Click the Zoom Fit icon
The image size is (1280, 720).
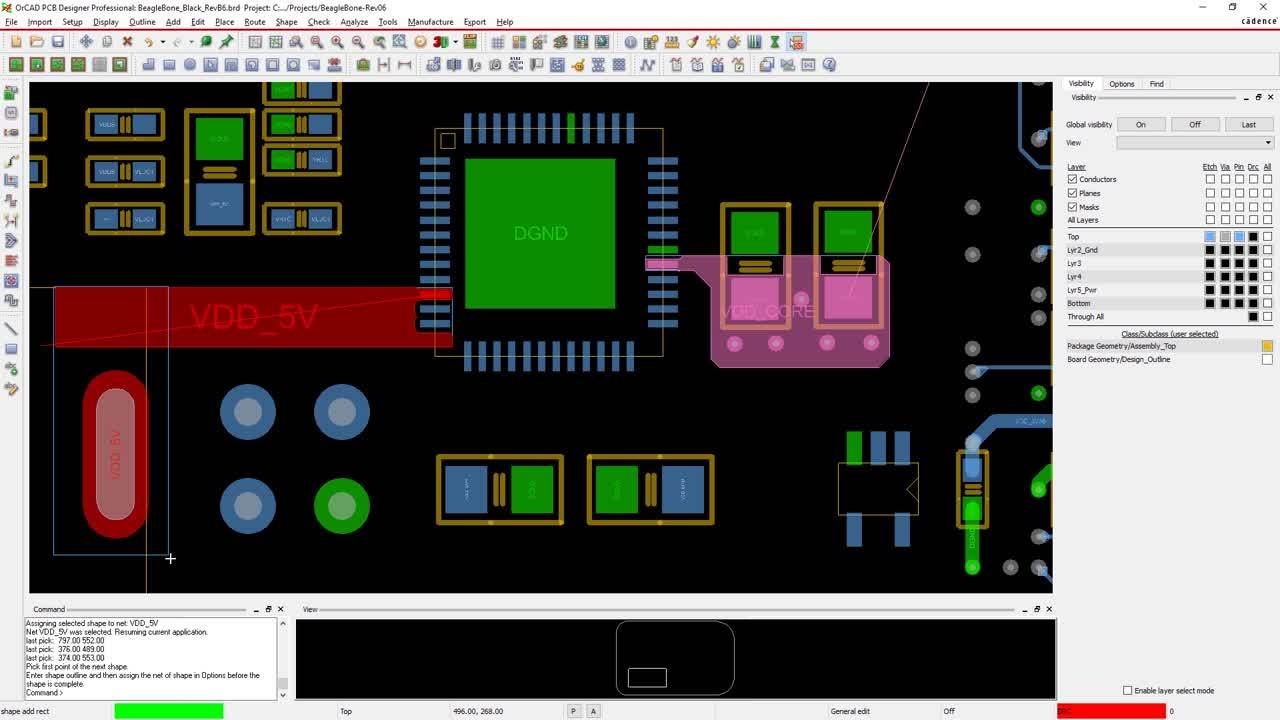pos(316,42)
